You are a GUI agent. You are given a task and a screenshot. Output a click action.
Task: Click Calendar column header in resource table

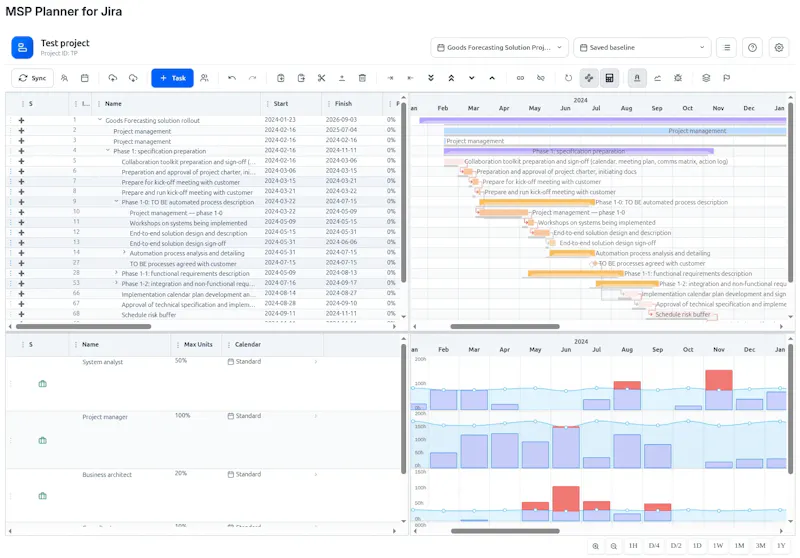[x=247, y=344]
